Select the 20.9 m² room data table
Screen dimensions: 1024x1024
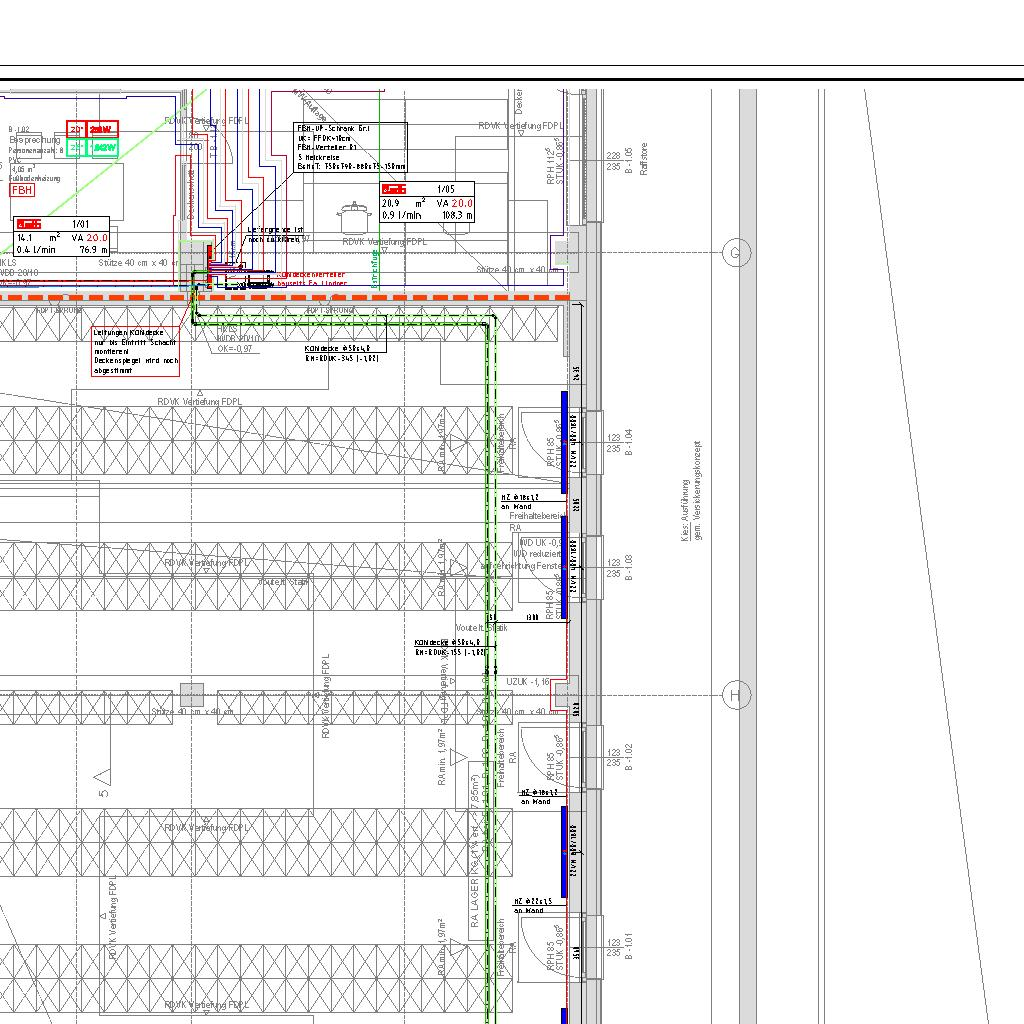coord(427,208)
